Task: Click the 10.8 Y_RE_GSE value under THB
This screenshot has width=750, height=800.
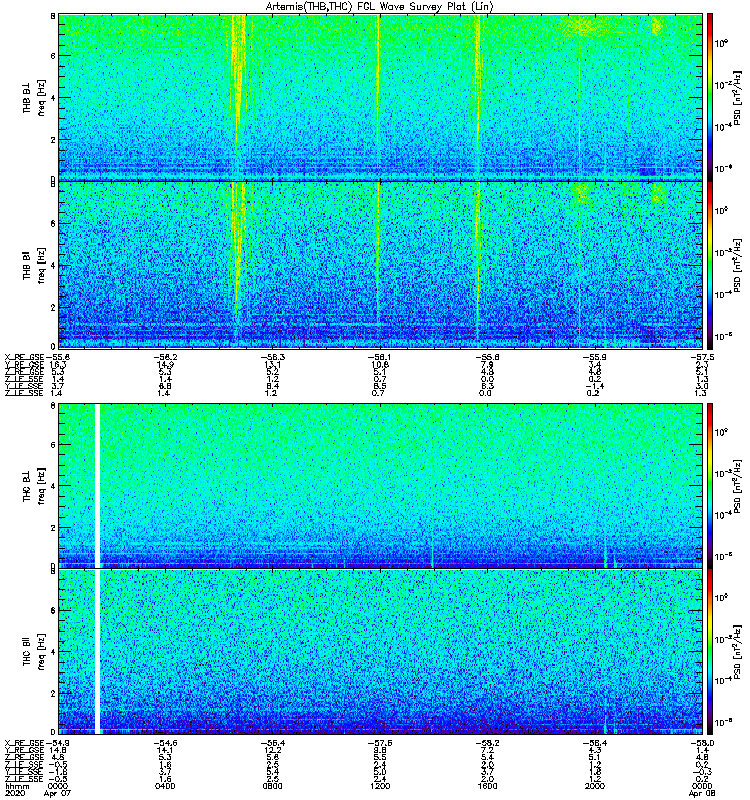Action: (x=381, y=364)
